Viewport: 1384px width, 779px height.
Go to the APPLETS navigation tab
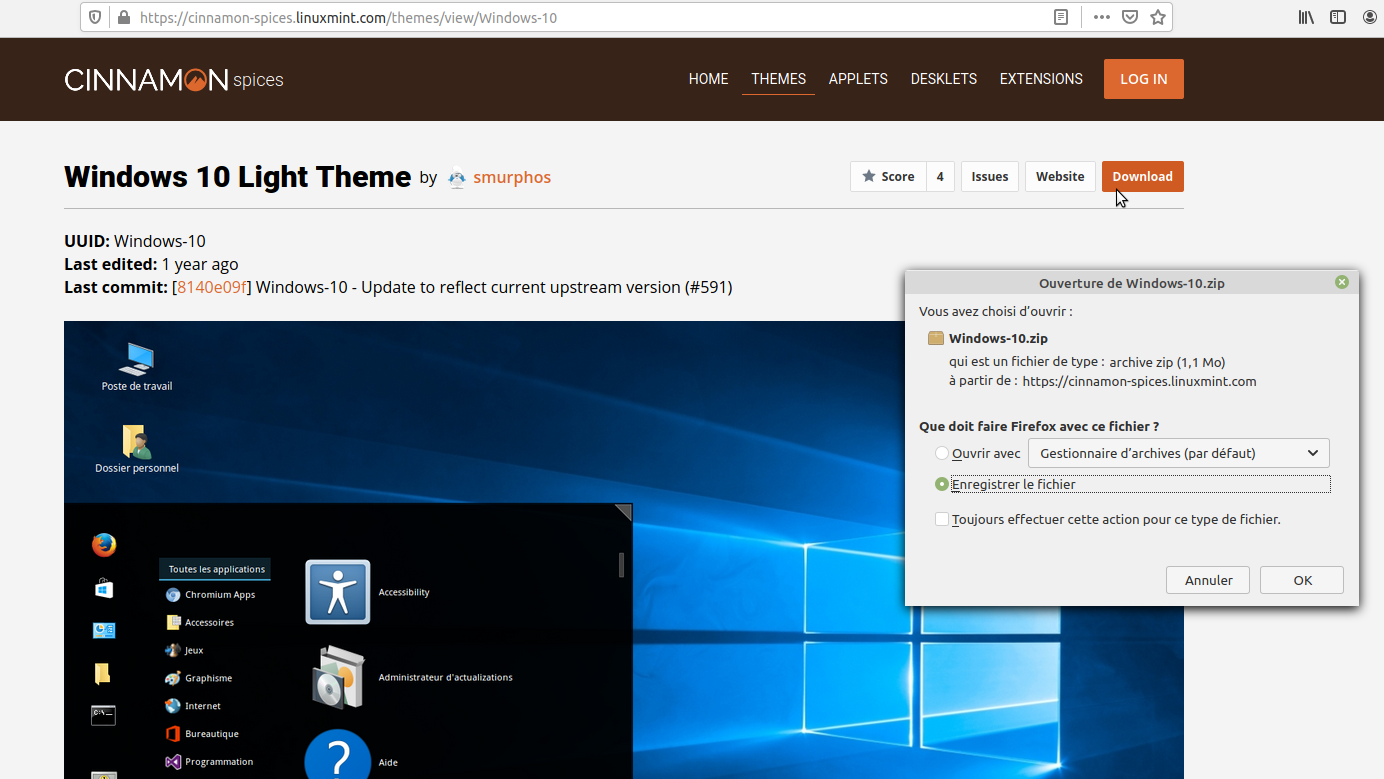click(x=858, y=79)
